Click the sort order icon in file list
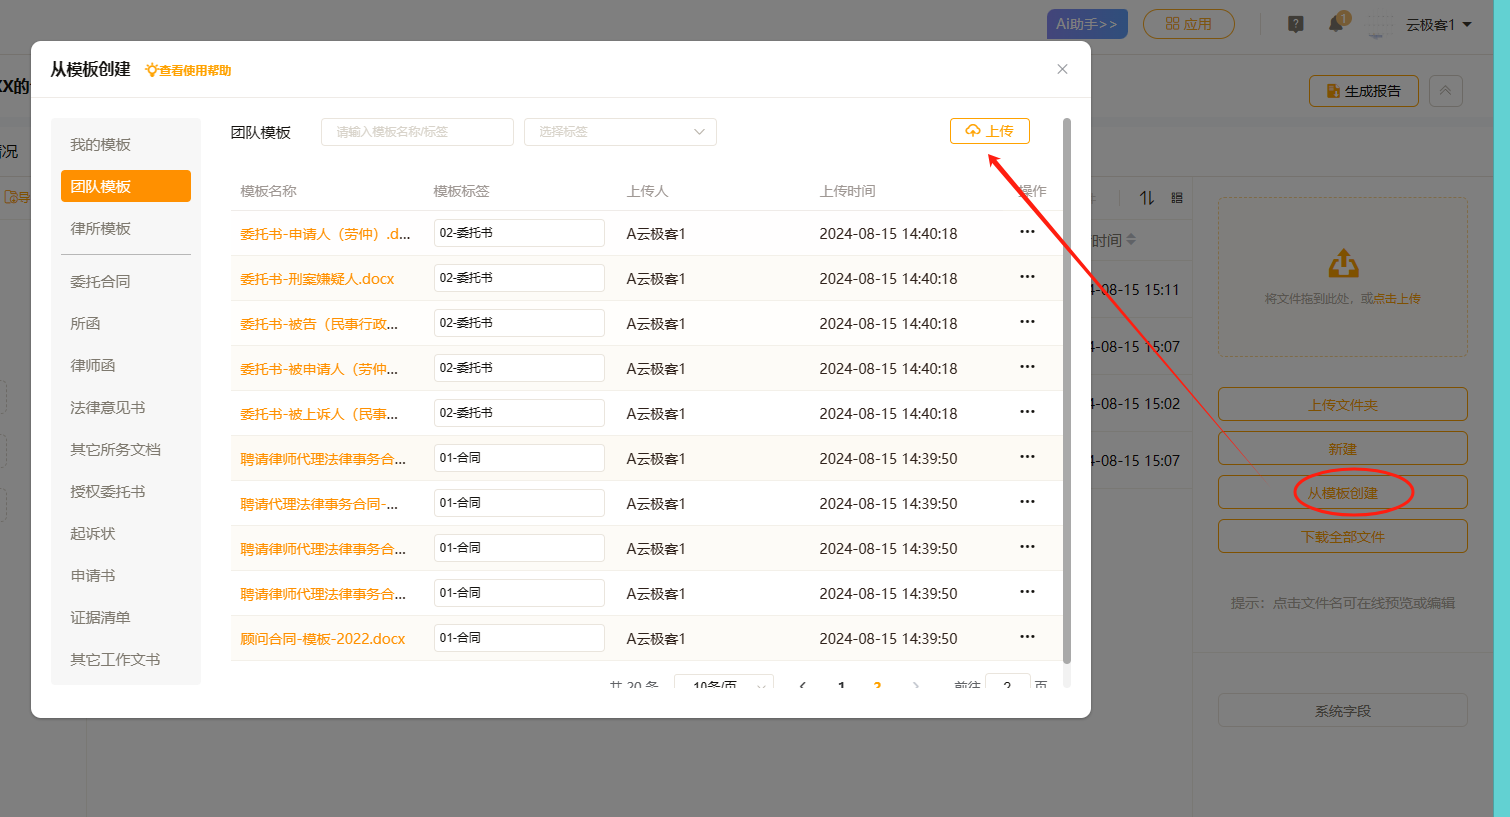This screenshot has height=817, width=1510. click(x=1147, y=198)
